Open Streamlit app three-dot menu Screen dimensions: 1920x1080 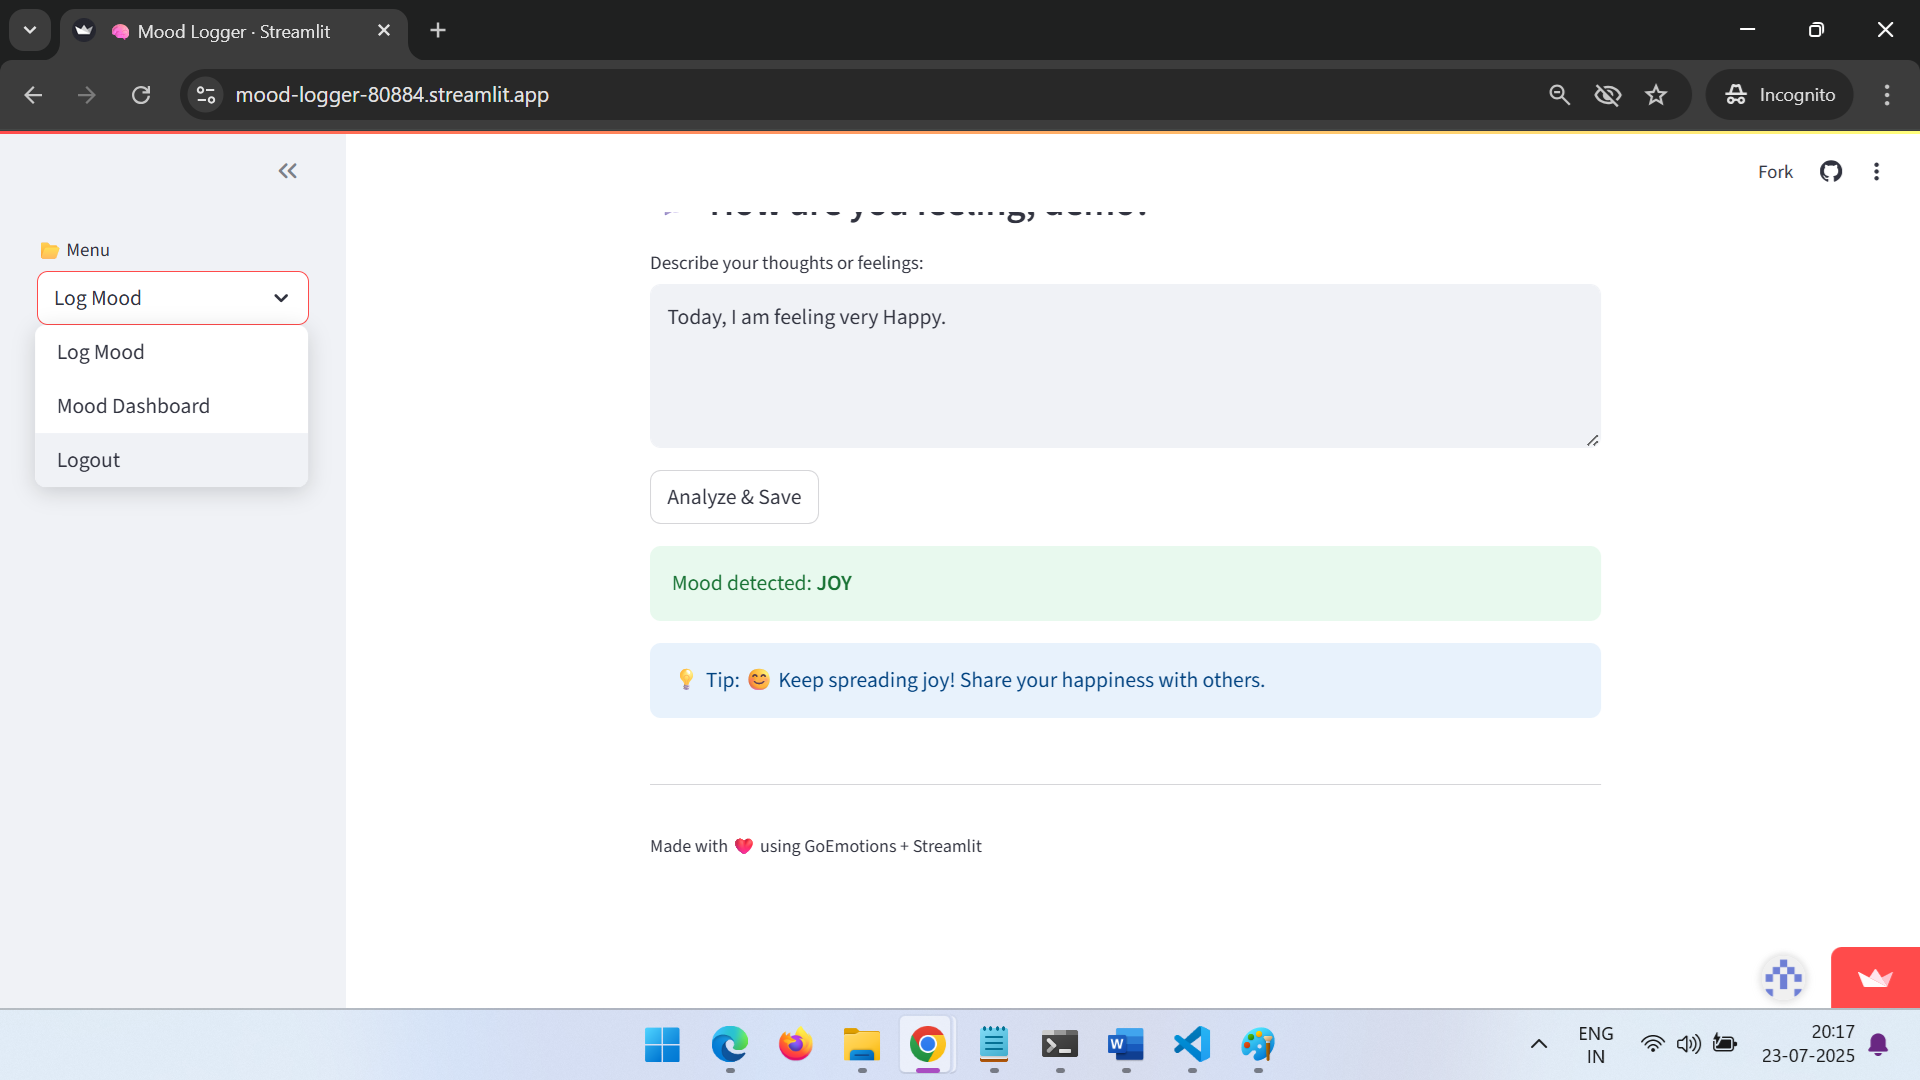1876,172
